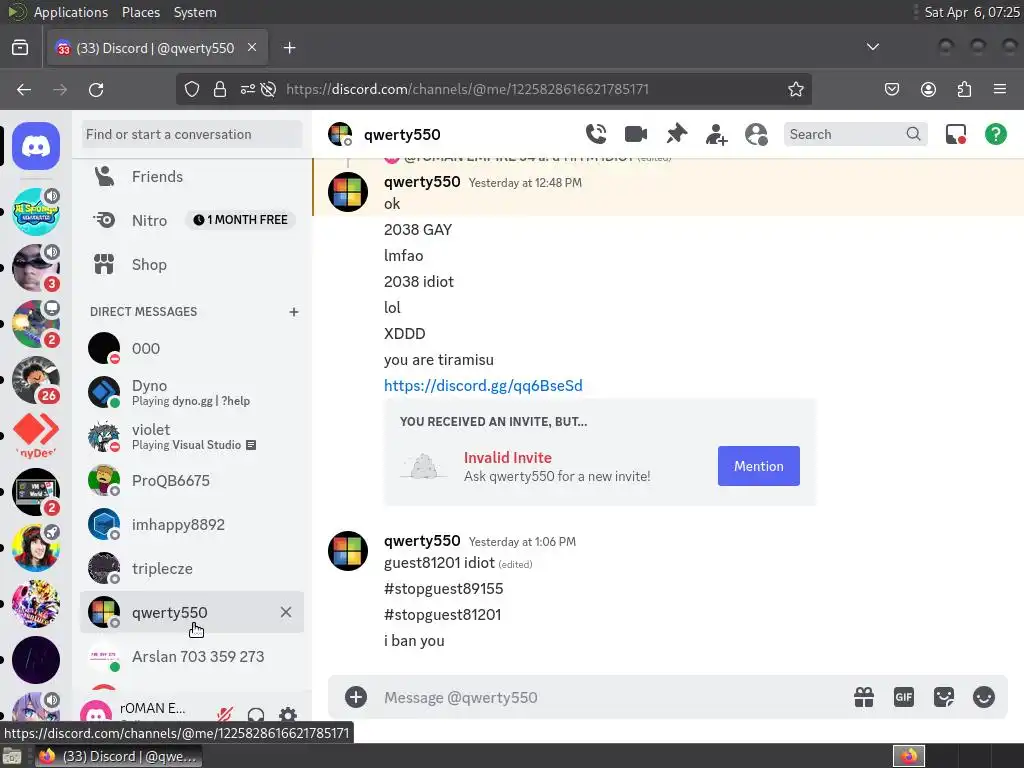The width and height of the screenshot is (1024, 768).
Task: Click the browser URL address bar
Action: [493, 89]
